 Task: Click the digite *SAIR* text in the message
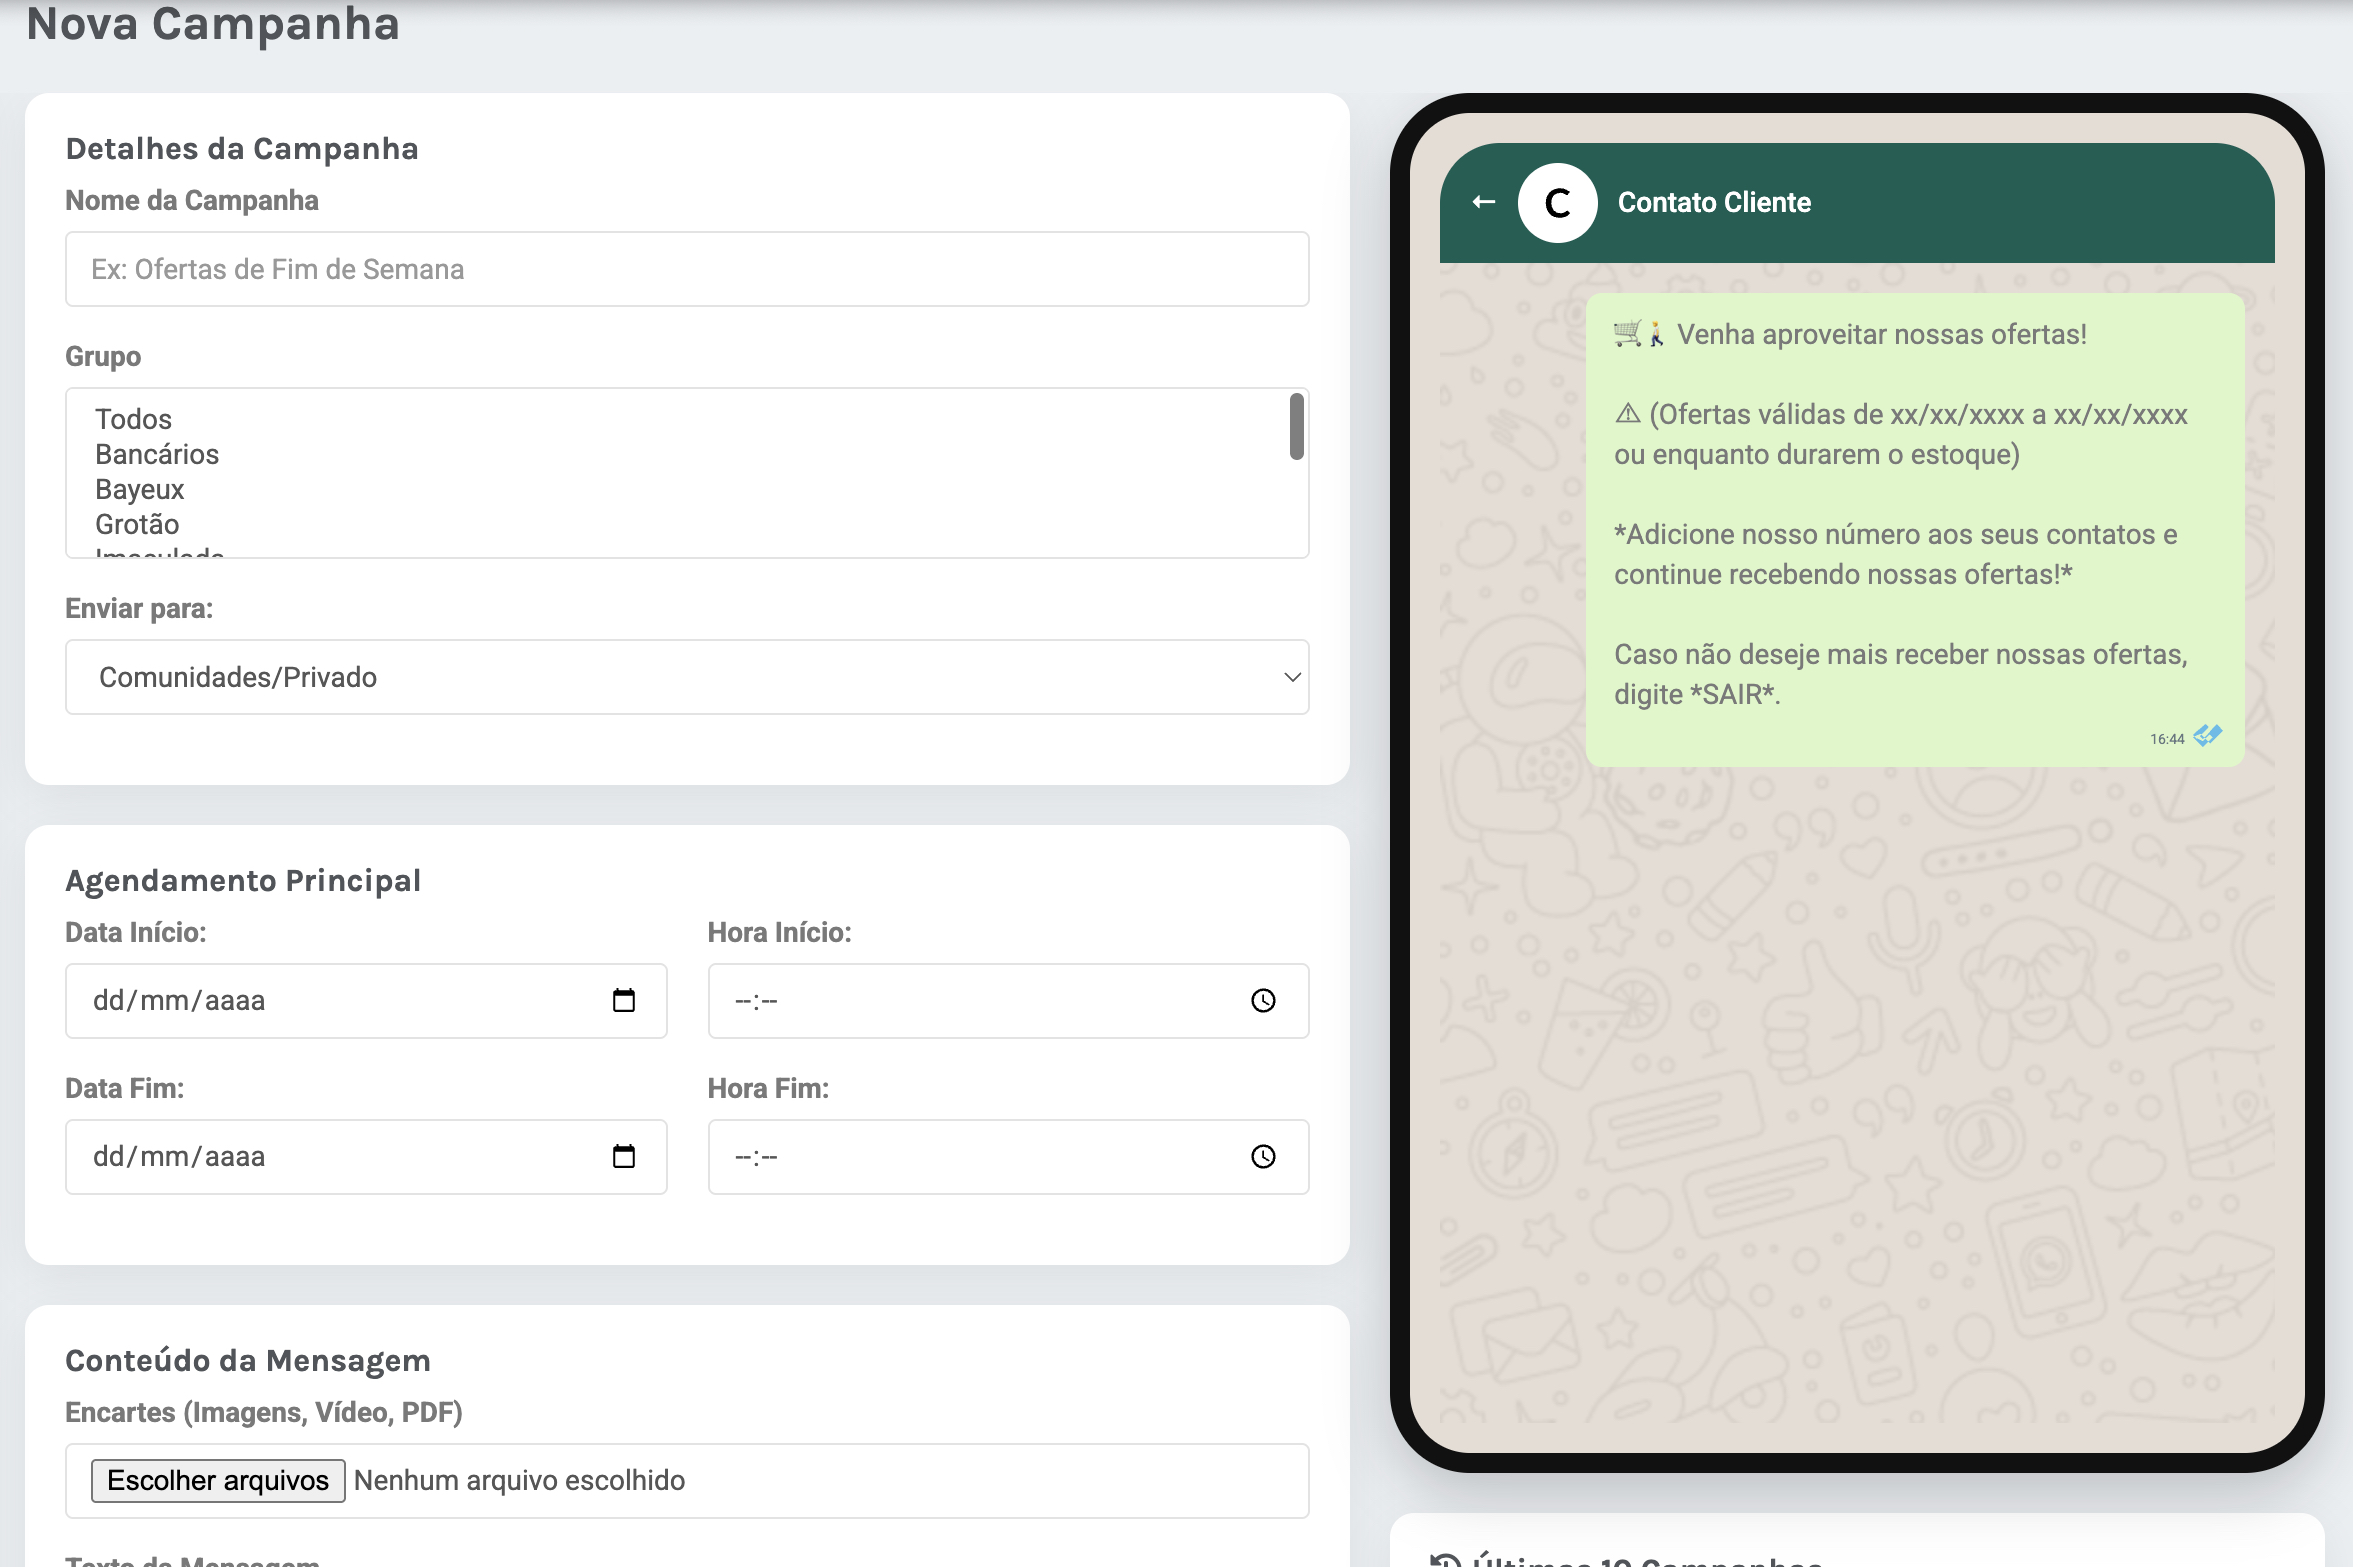[1697, 694]
